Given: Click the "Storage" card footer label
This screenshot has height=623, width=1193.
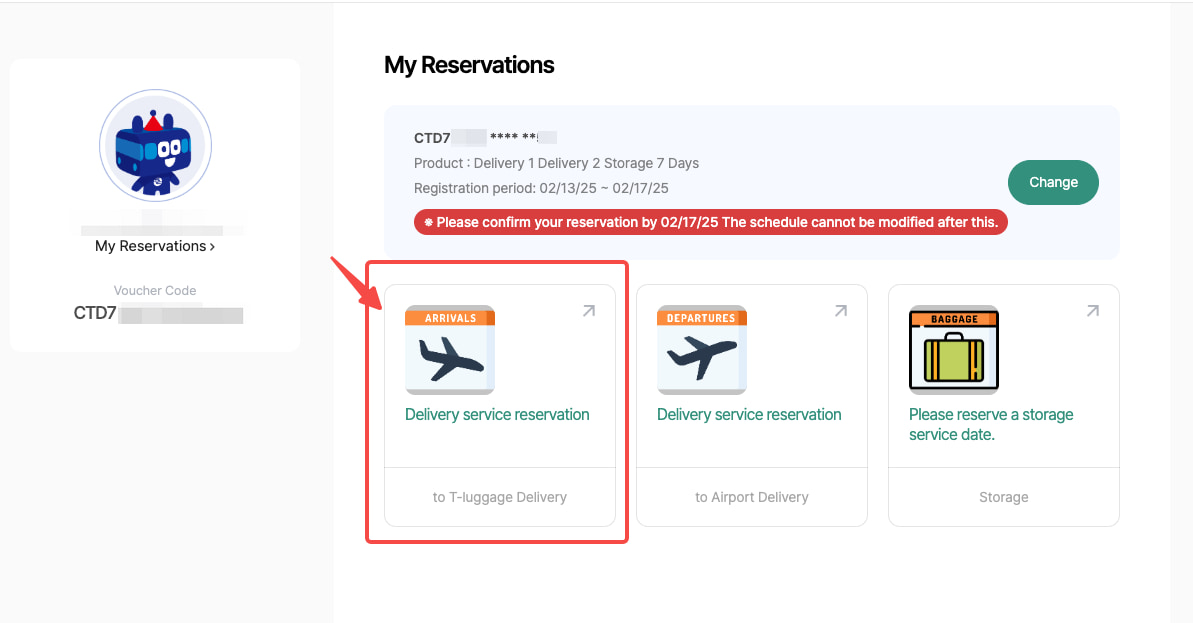Looking at the screenshot, I should [x=1004, y=497].
